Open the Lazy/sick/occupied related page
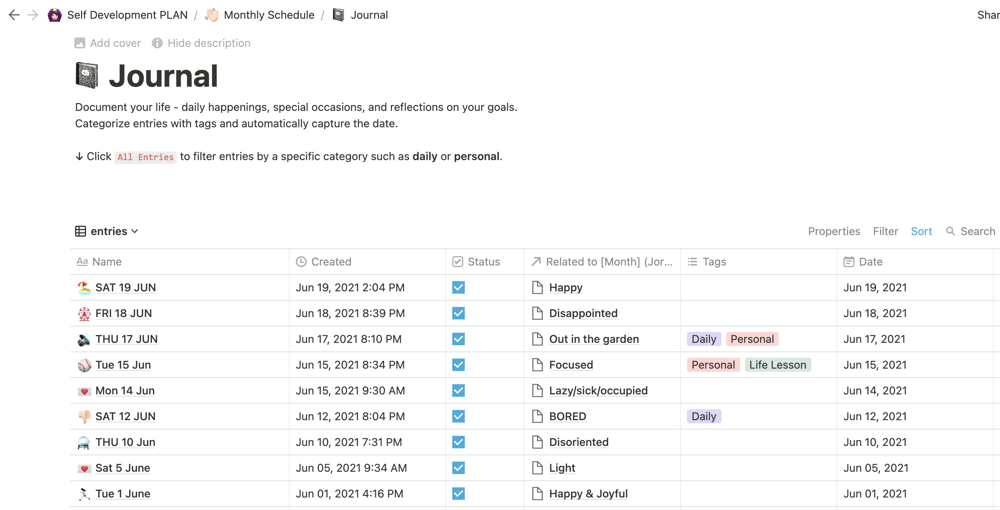The image size is (1000, 510). pyautogui.click(x=598, y=391)
